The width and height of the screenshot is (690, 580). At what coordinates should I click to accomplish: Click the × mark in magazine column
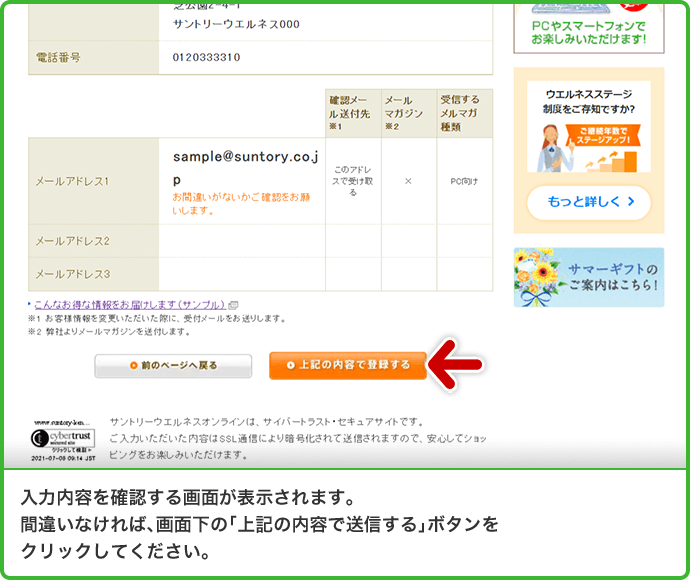[408, 181]
